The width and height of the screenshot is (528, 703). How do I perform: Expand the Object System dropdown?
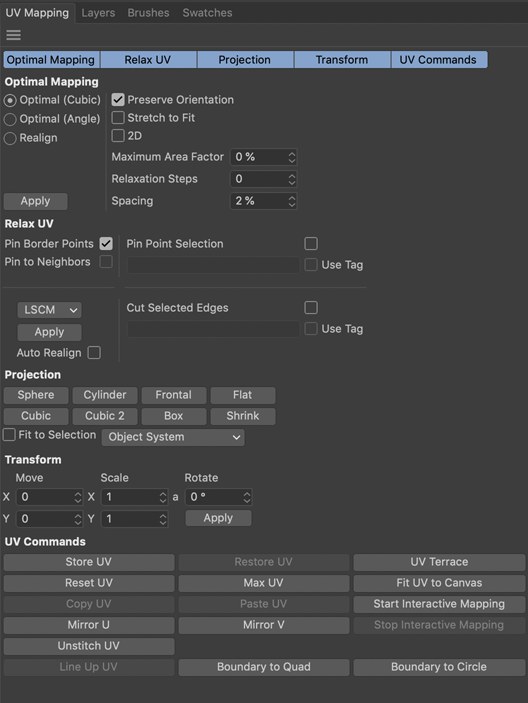(173, 437)
